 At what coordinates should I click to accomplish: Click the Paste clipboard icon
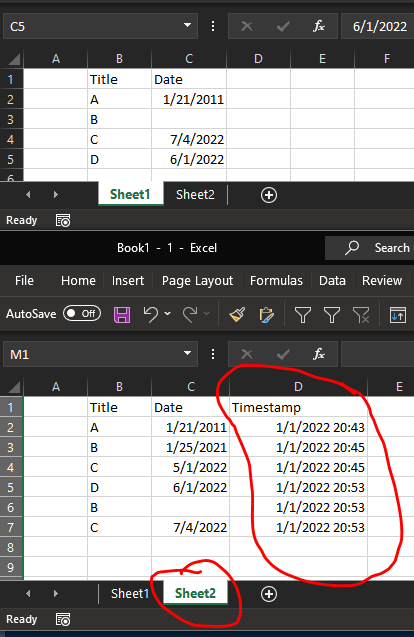tap(266, 315)
